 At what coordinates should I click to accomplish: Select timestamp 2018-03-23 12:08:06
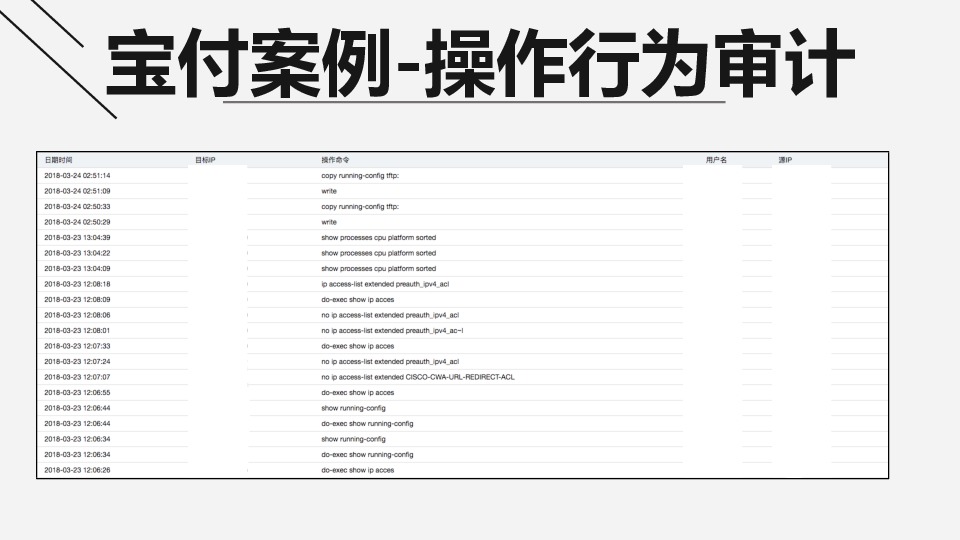[x=77, y=315]
